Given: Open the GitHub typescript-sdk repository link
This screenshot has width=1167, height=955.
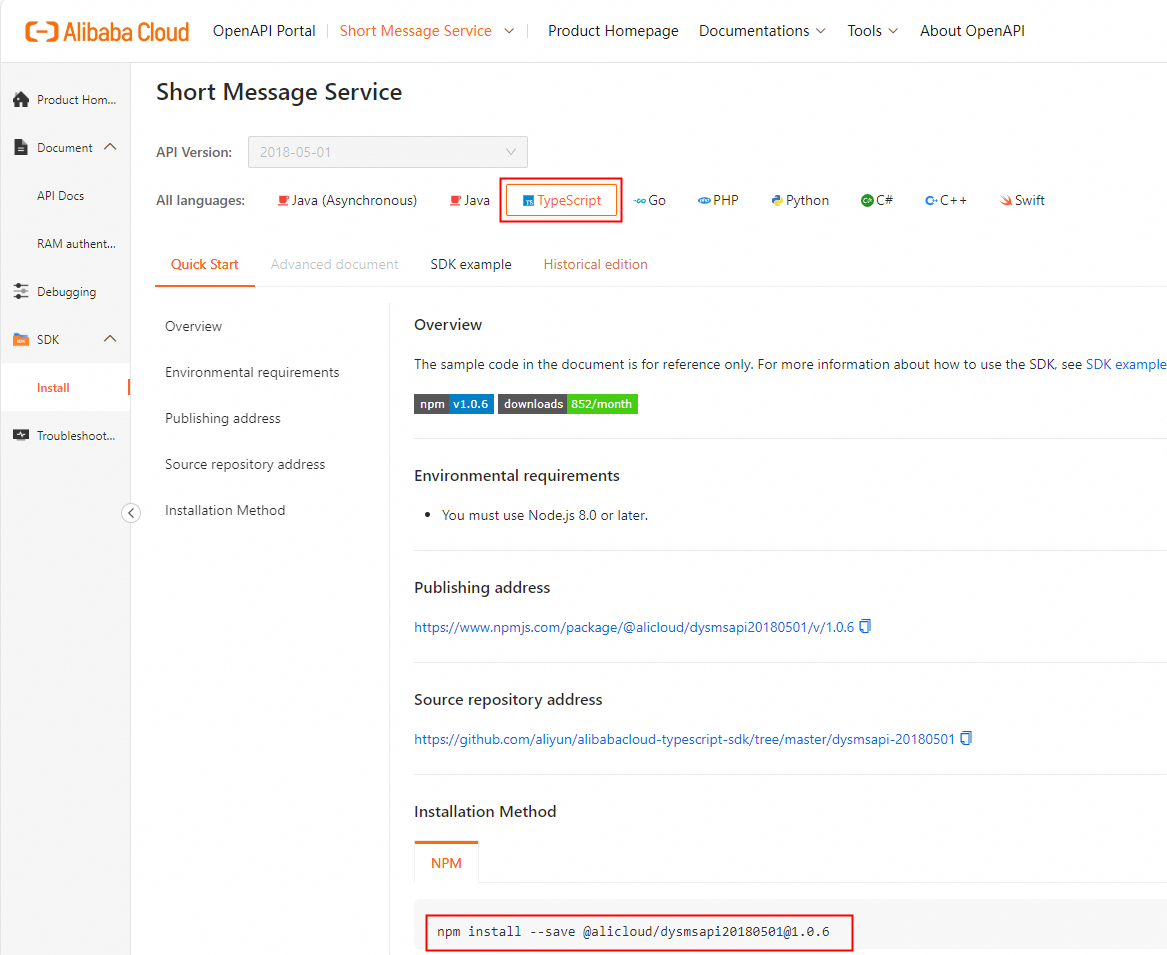Looking at the screenshot, I should coord(684,739).
